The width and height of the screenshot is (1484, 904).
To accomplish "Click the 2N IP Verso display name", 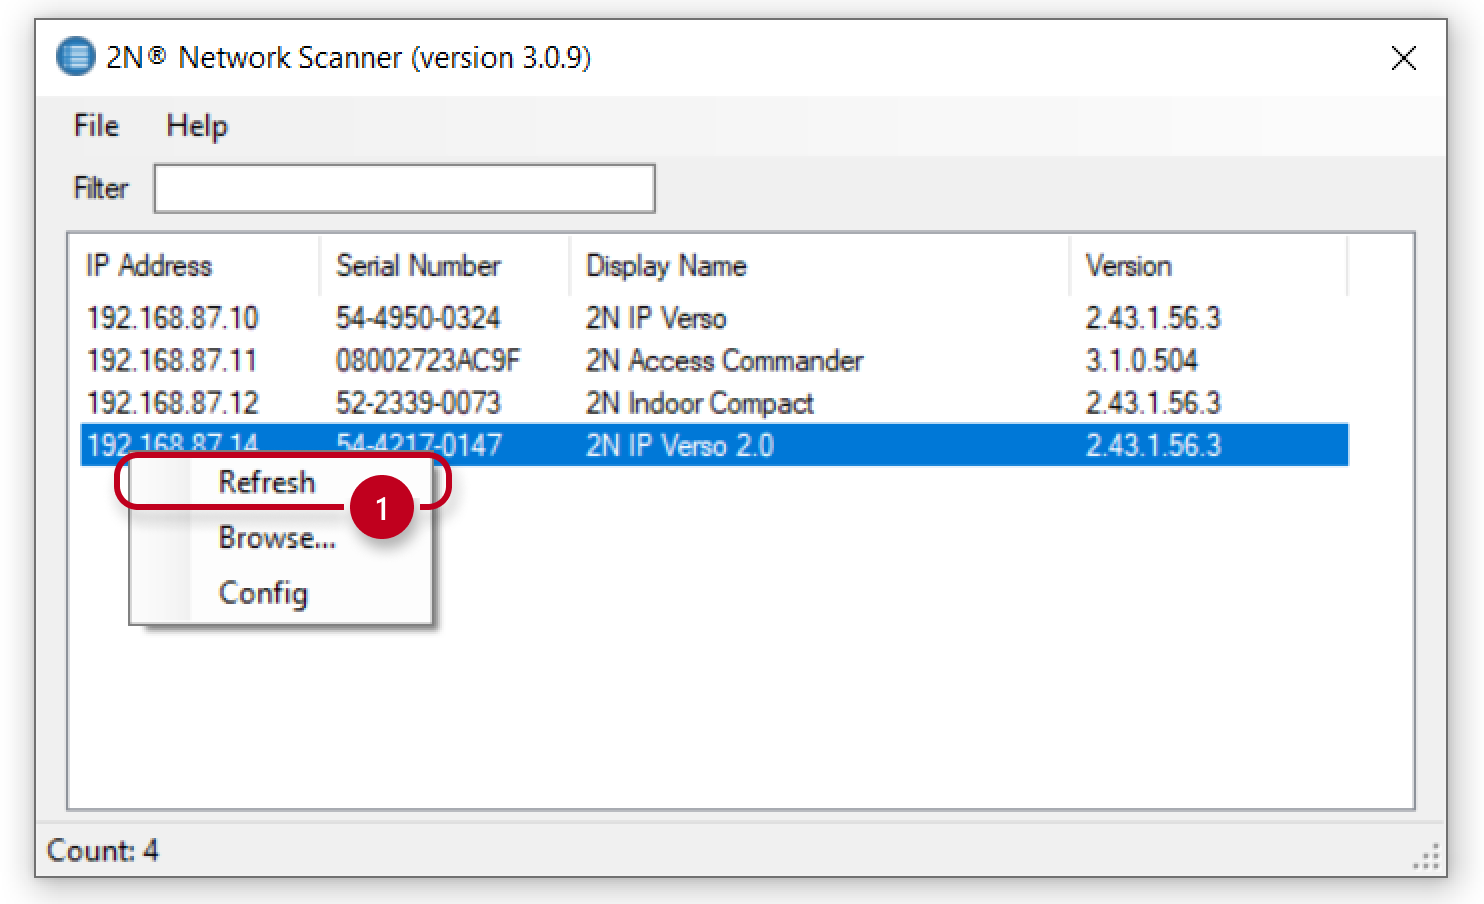I will [x=656, y=318].
